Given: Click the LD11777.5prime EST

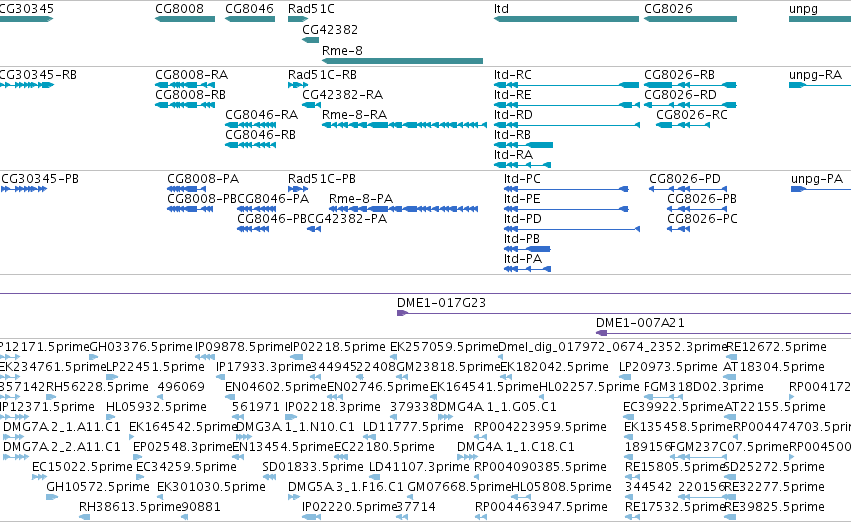Looking at the screenshot, I should (x=370, y=438).
